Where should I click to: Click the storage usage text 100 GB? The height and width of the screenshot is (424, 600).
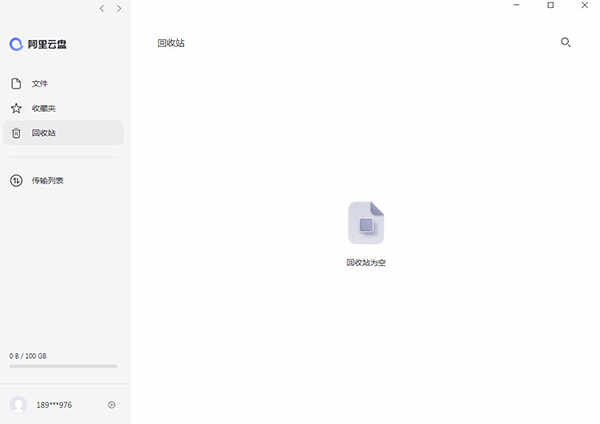(28, 356)
